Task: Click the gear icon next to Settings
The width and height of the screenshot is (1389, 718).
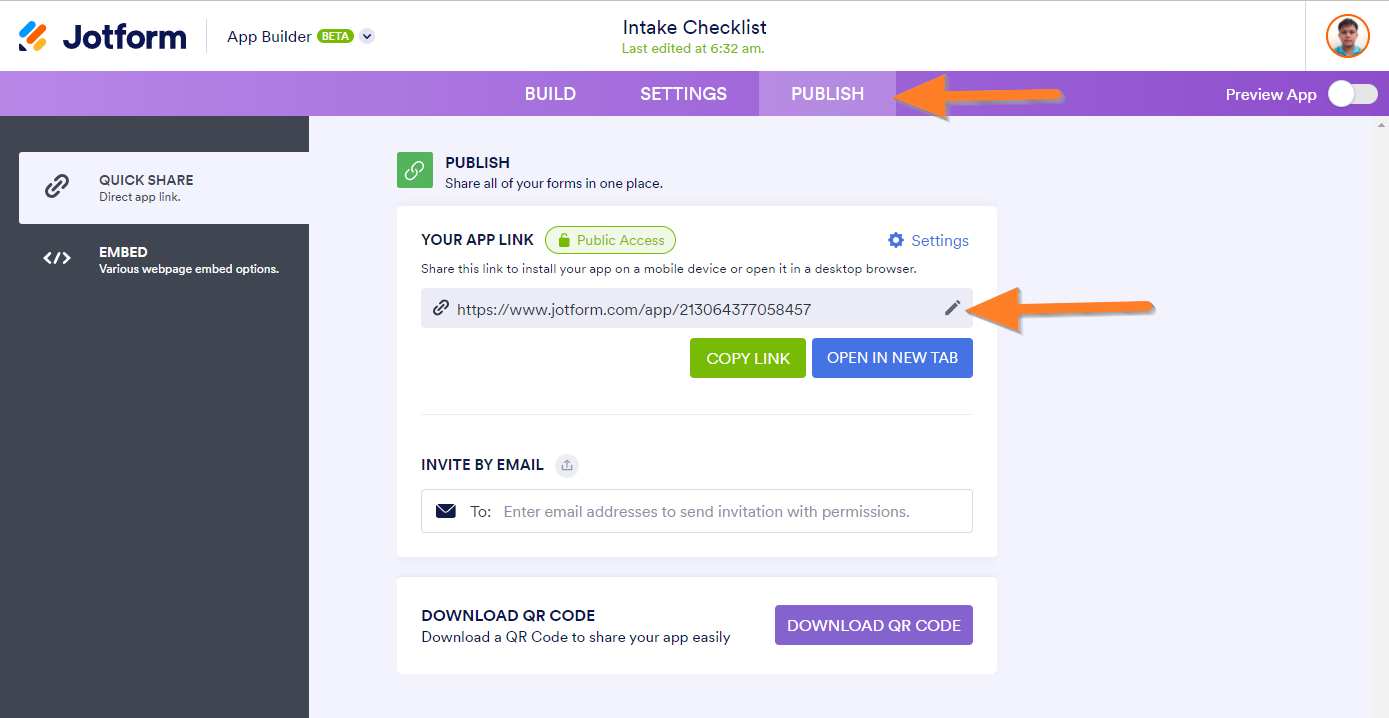Action: click(896, 240)
